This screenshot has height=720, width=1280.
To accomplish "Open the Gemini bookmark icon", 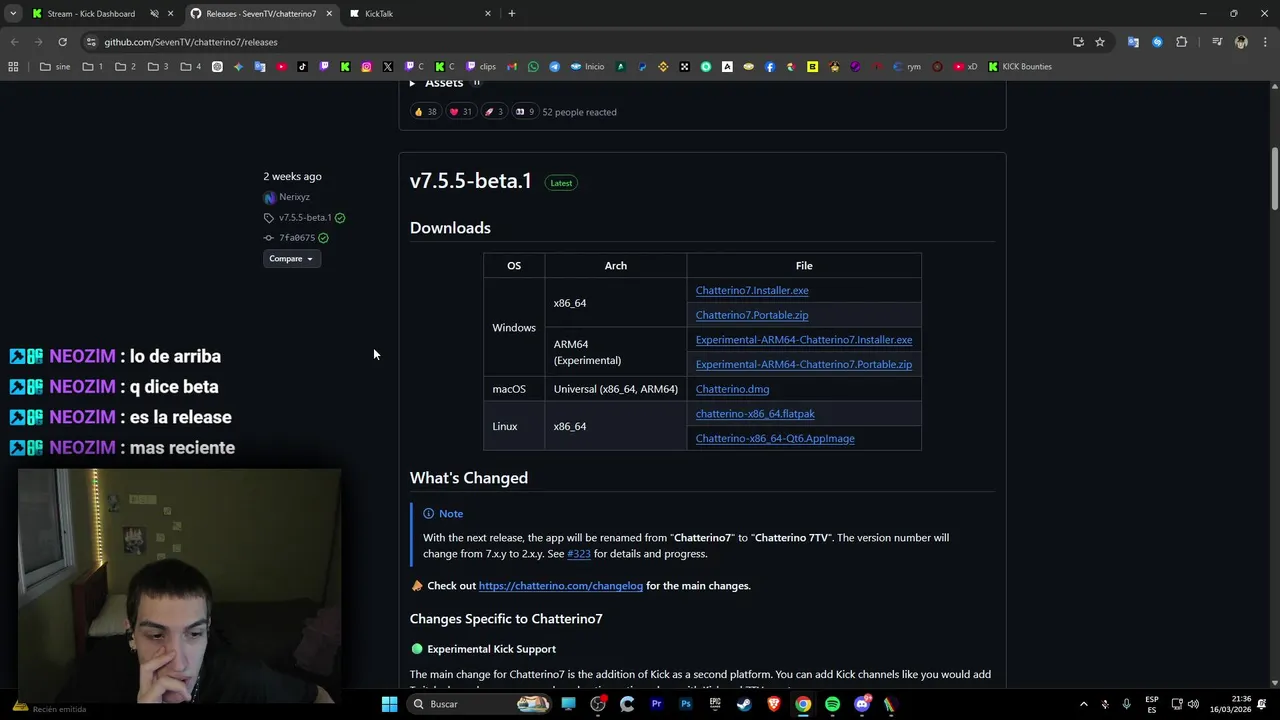I will point(239,67).
